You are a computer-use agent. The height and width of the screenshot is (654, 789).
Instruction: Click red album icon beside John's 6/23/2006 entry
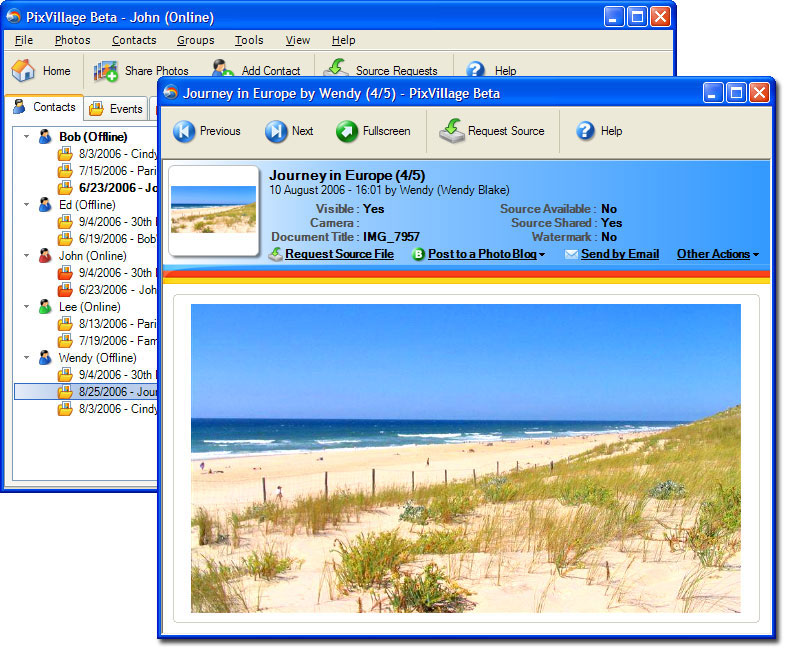[65, 290]
